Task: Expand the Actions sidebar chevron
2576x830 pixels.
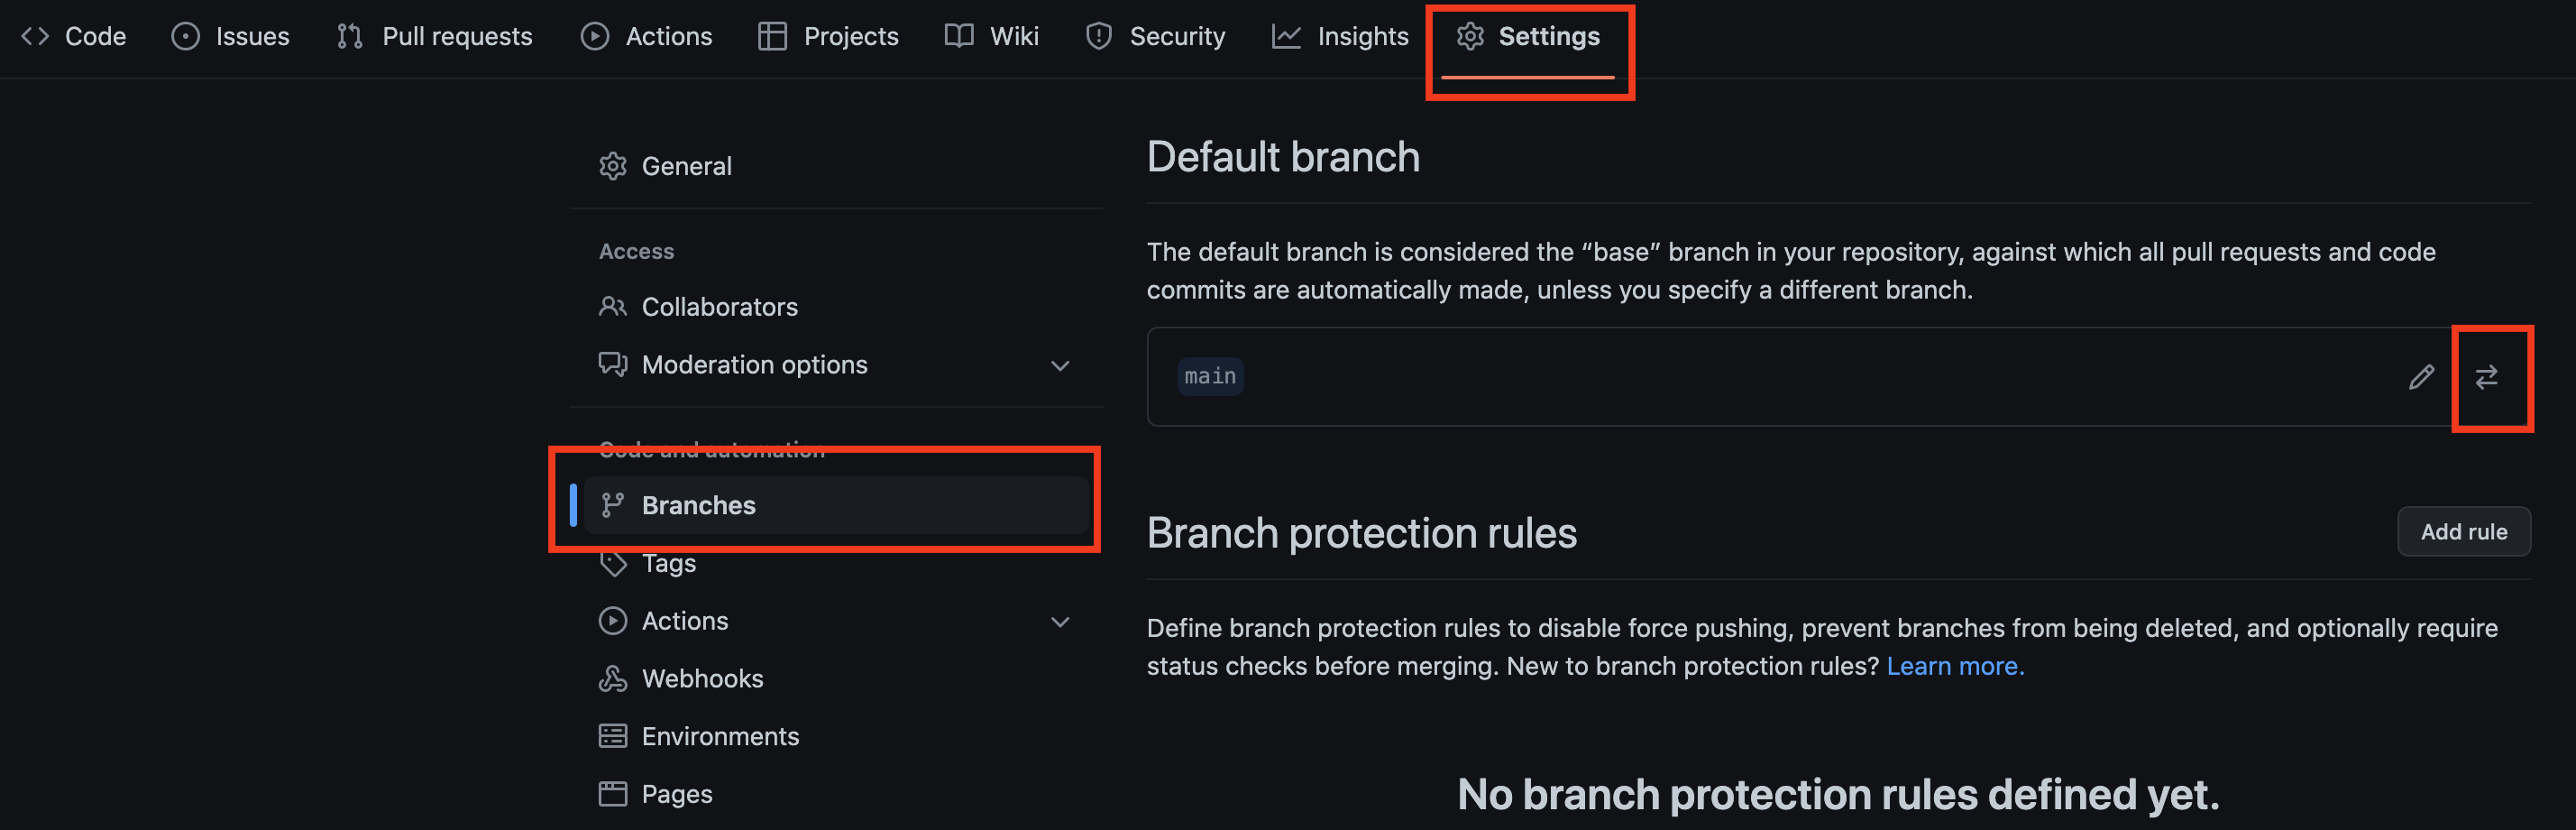Action: coord(1060,621)
